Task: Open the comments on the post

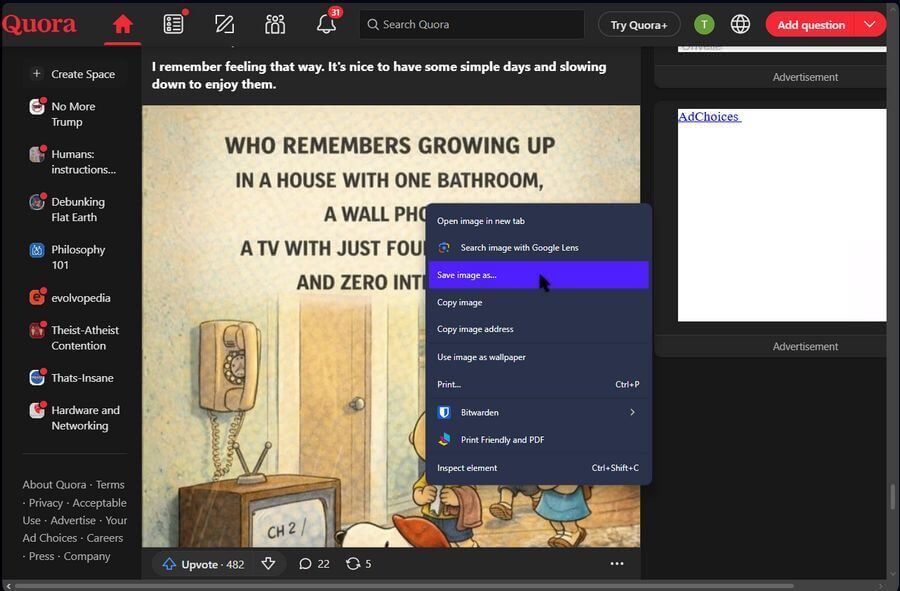Action: coord(314,564)
